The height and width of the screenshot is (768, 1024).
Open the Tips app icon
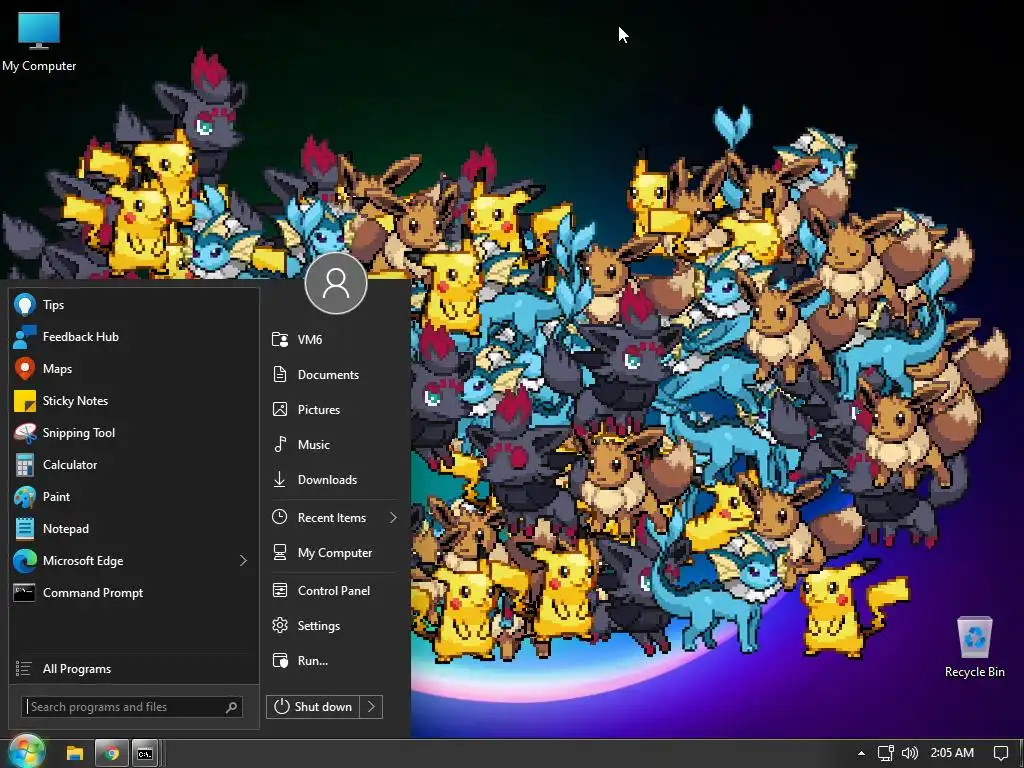25,304
